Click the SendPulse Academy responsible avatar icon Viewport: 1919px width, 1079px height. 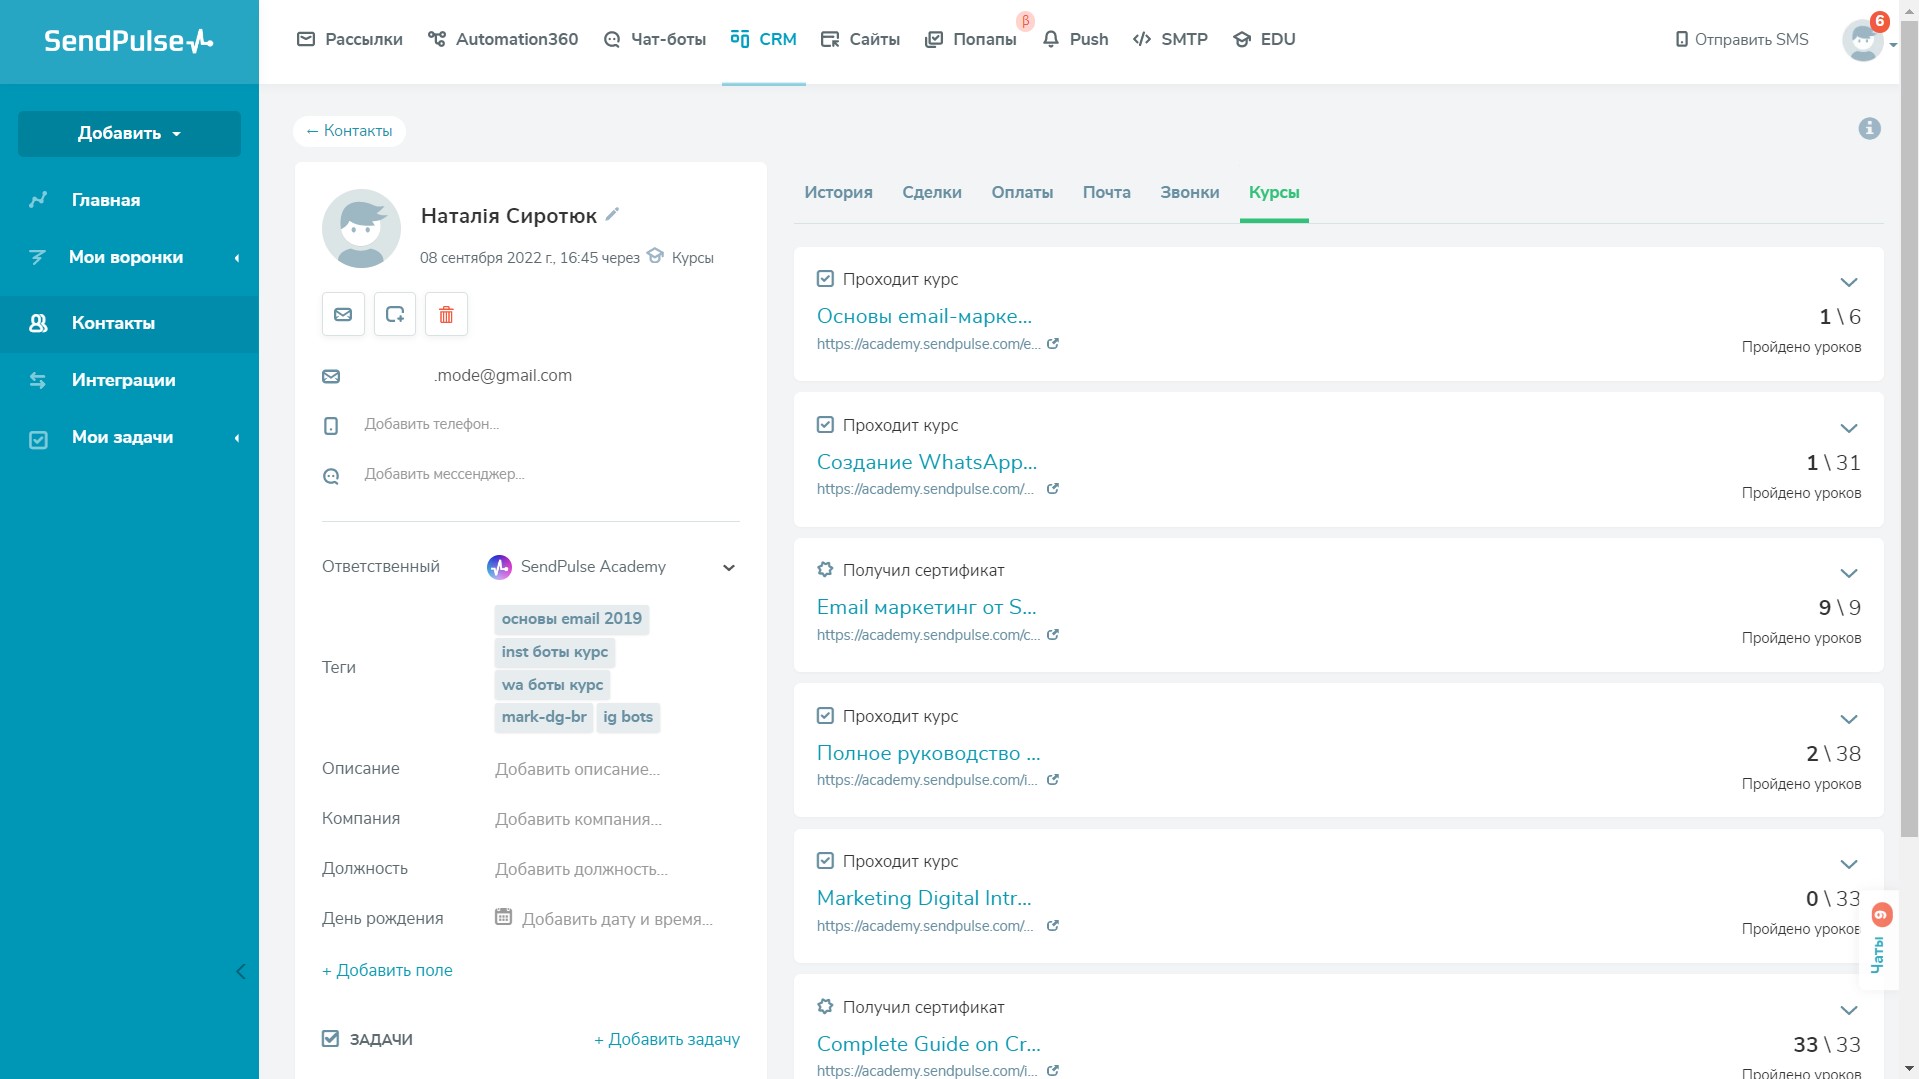tap(499, 567)
